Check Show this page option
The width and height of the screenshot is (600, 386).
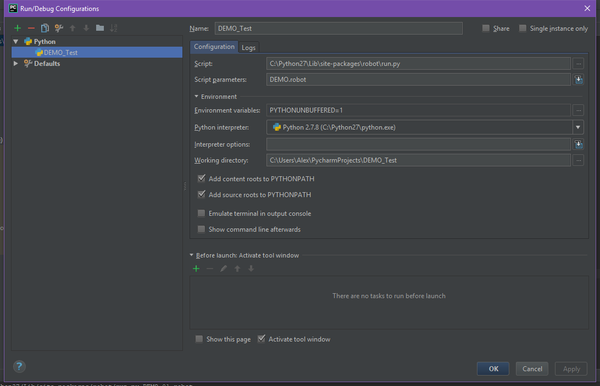pos(199,339)
